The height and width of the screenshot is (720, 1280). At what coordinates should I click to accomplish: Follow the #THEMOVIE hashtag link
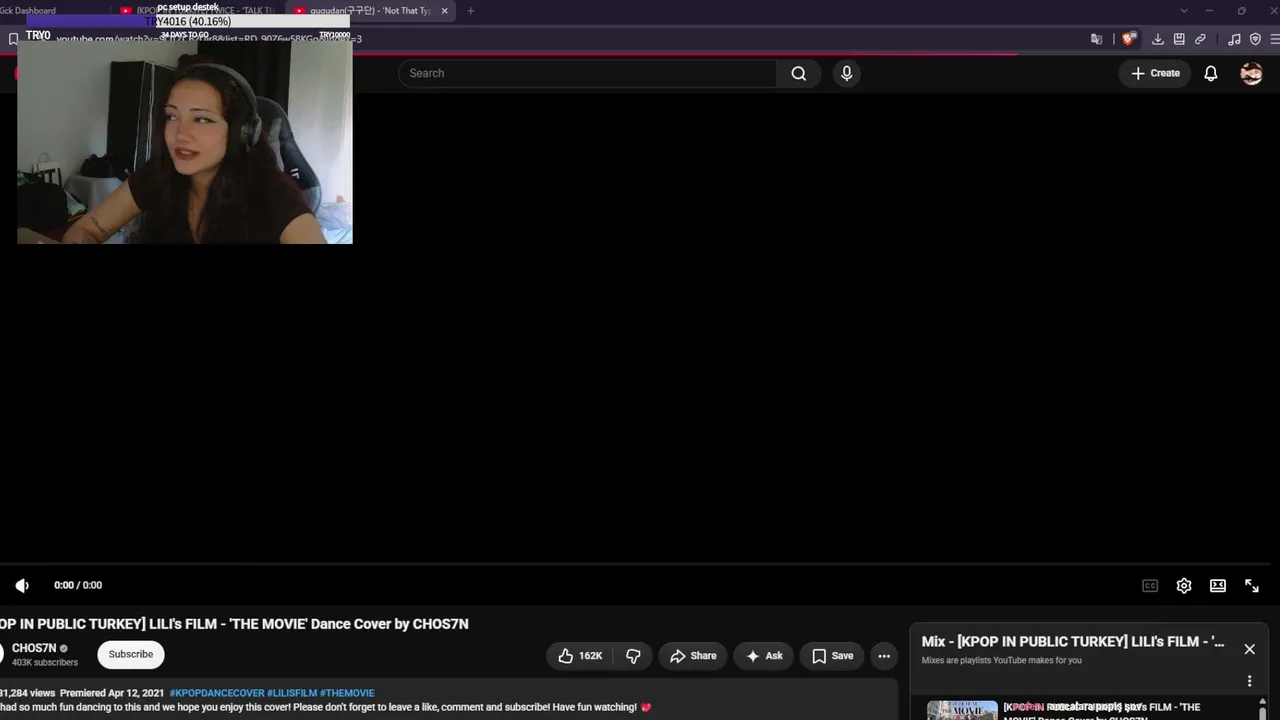coord(347,693)
